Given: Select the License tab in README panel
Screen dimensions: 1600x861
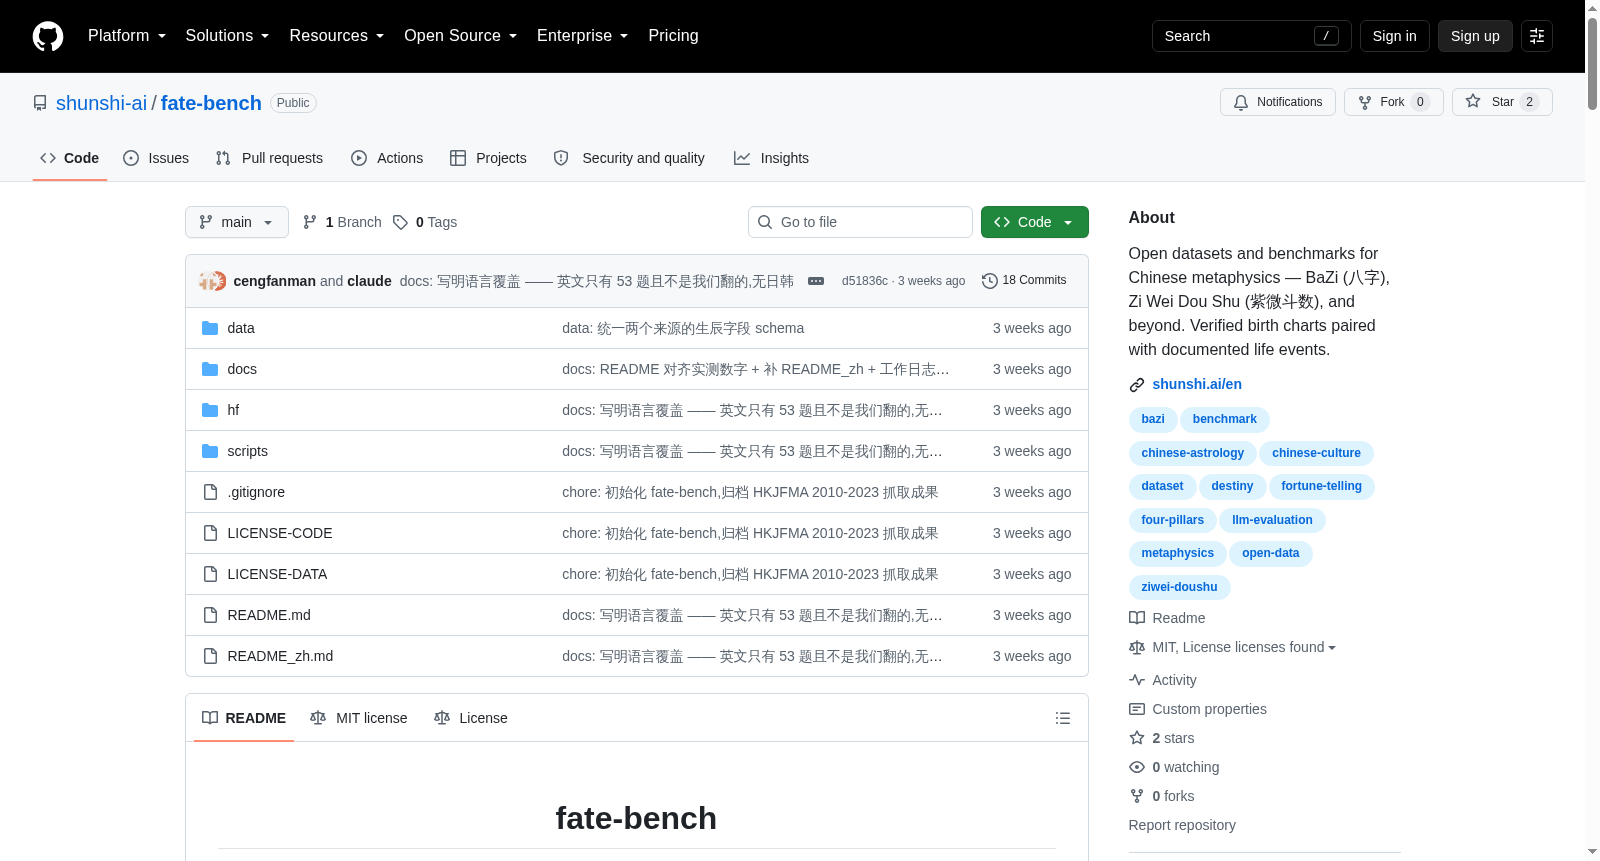Looking at the screenshot, I should tap(471, 718).
